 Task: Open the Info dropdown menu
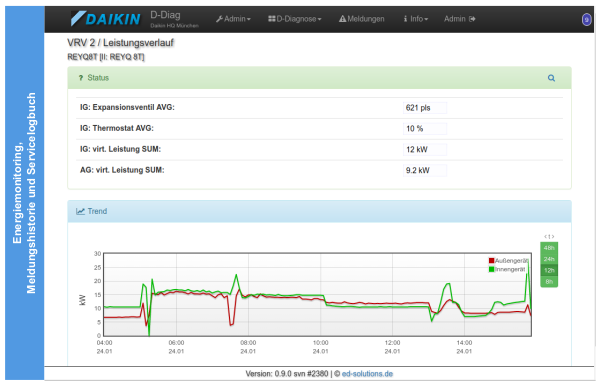point(416,19)
